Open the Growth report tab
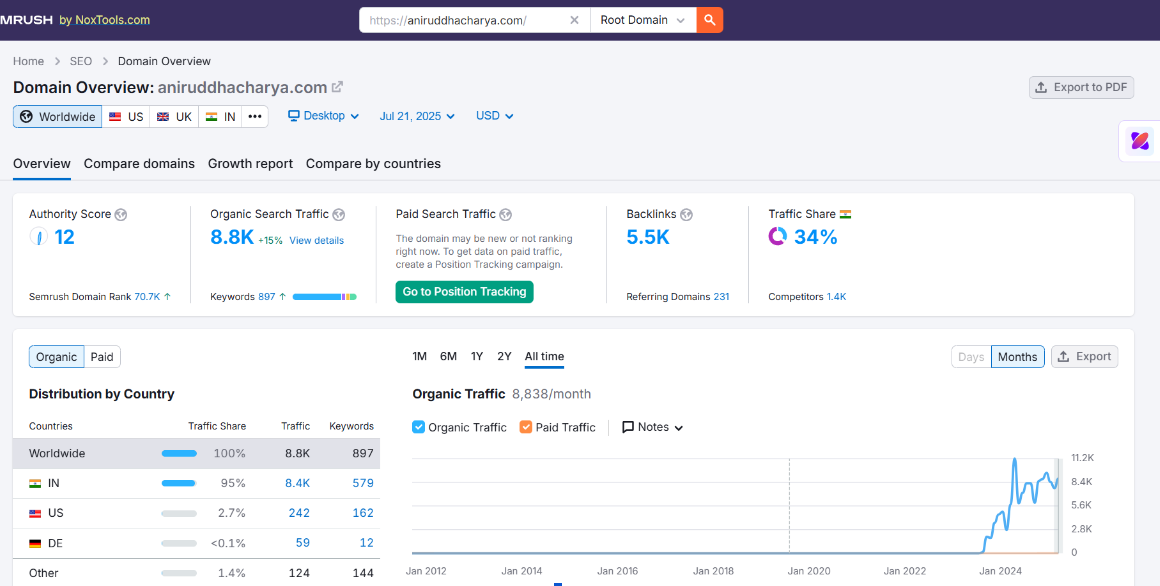This screenshot has width=1160, height=586. (x=250, y=164)
